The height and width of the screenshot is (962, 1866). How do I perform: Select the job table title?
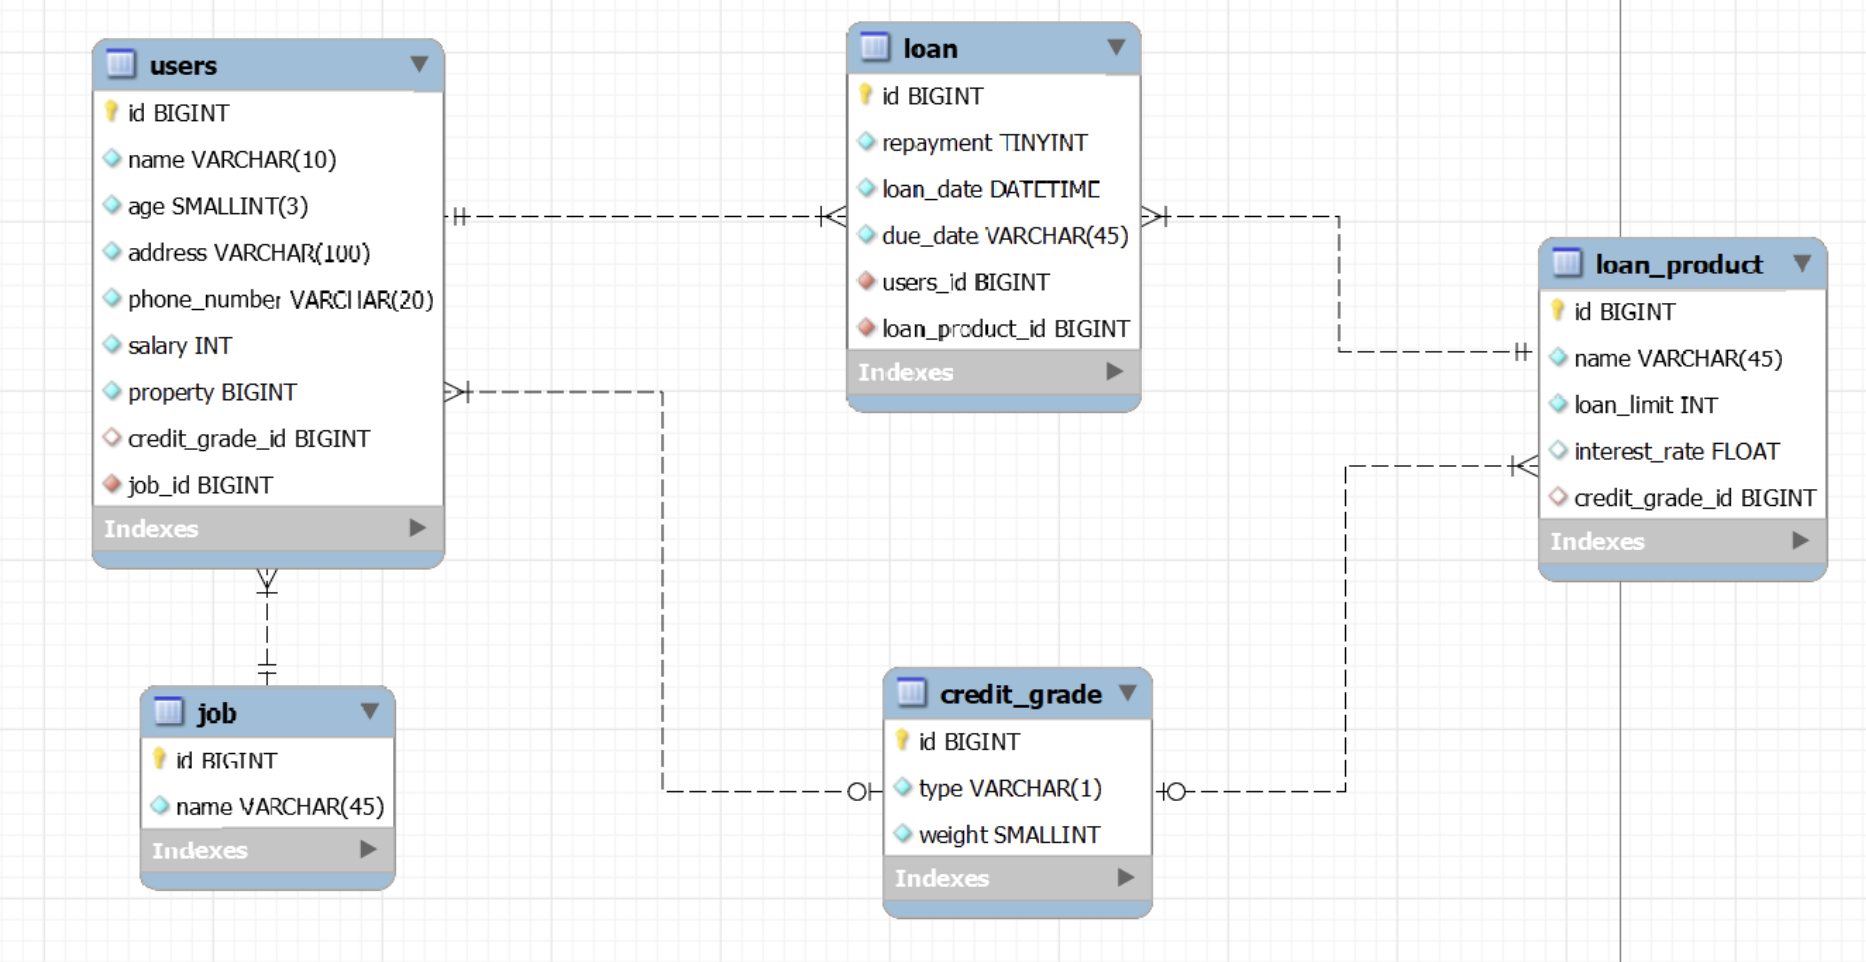216,712
